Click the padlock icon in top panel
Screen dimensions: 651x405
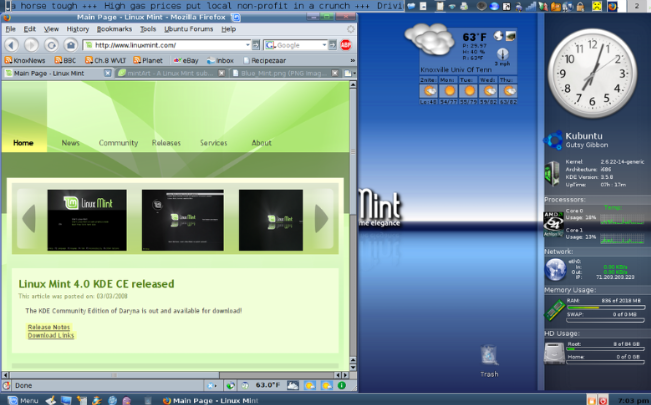click(x=580, y=6)
